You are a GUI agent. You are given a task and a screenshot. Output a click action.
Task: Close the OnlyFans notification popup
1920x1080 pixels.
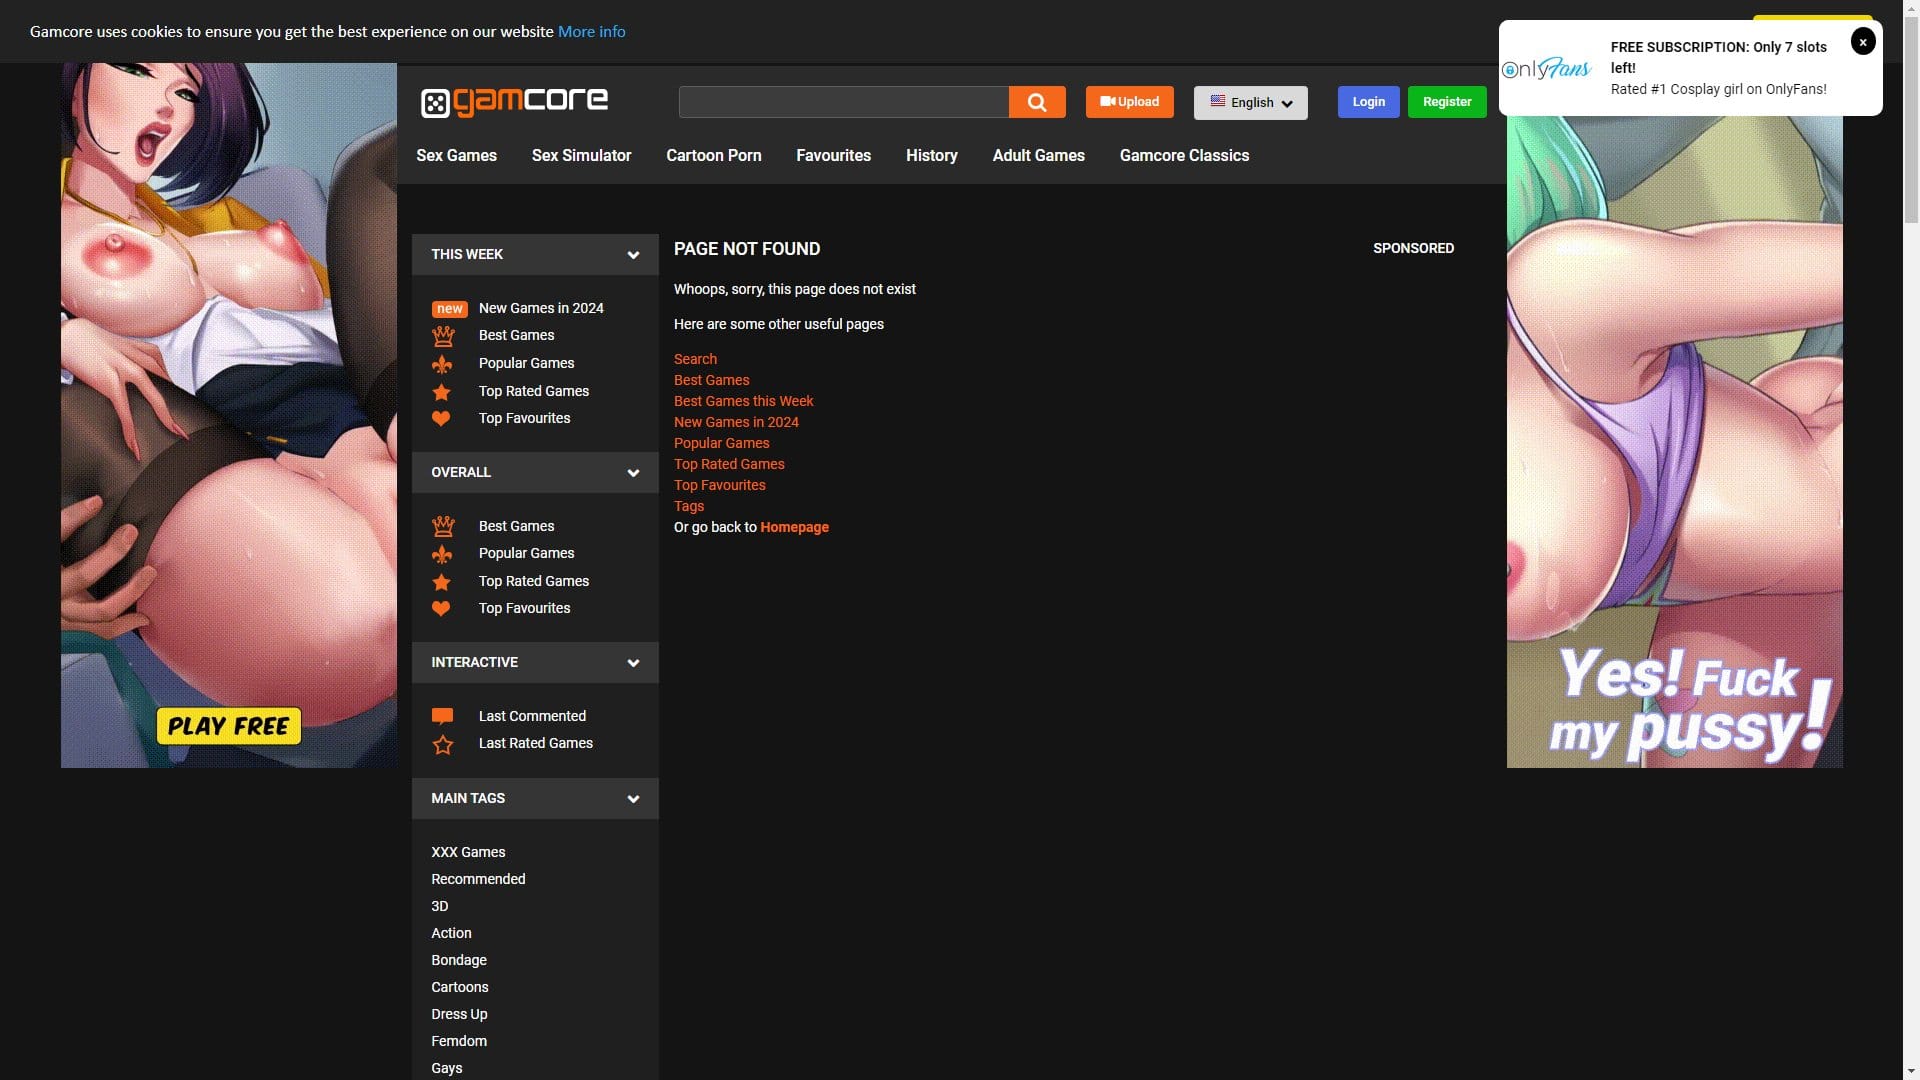(x=1863, y=42)
